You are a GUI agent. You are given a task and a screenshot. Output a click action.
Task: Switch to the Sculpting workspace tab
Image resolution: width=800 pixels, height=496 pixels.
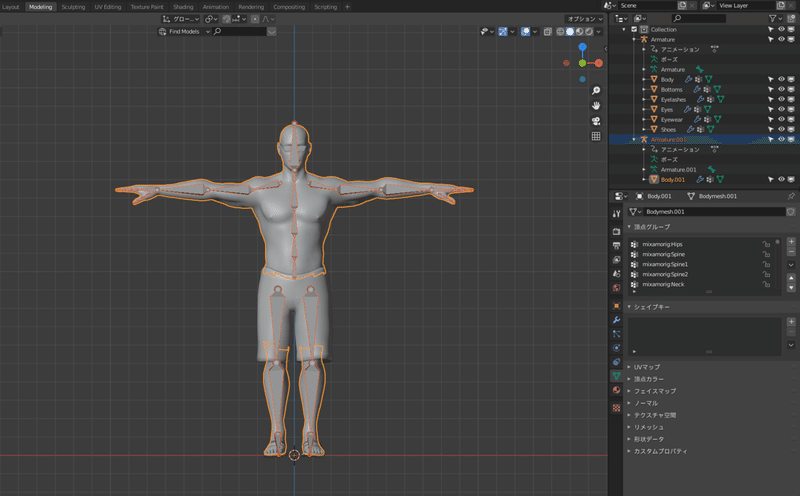pyautogui.click(x=73, y=6)
